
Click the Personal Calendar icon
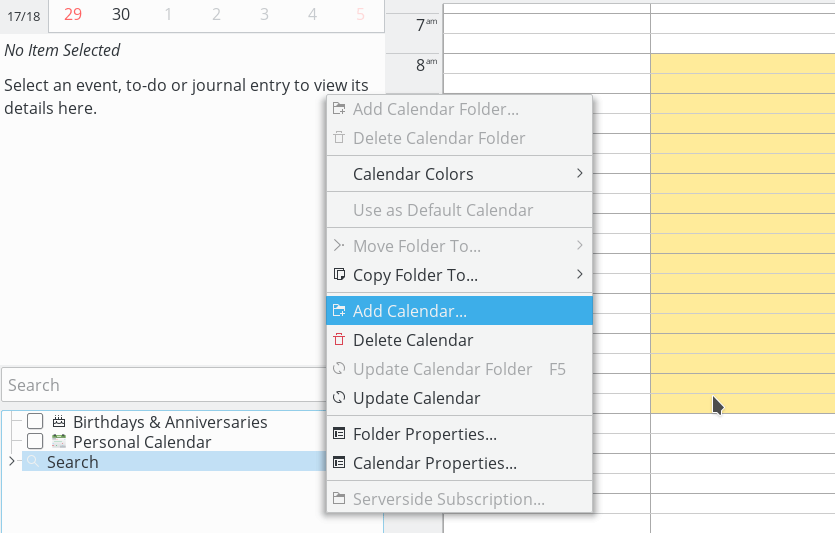pos(59,442)
